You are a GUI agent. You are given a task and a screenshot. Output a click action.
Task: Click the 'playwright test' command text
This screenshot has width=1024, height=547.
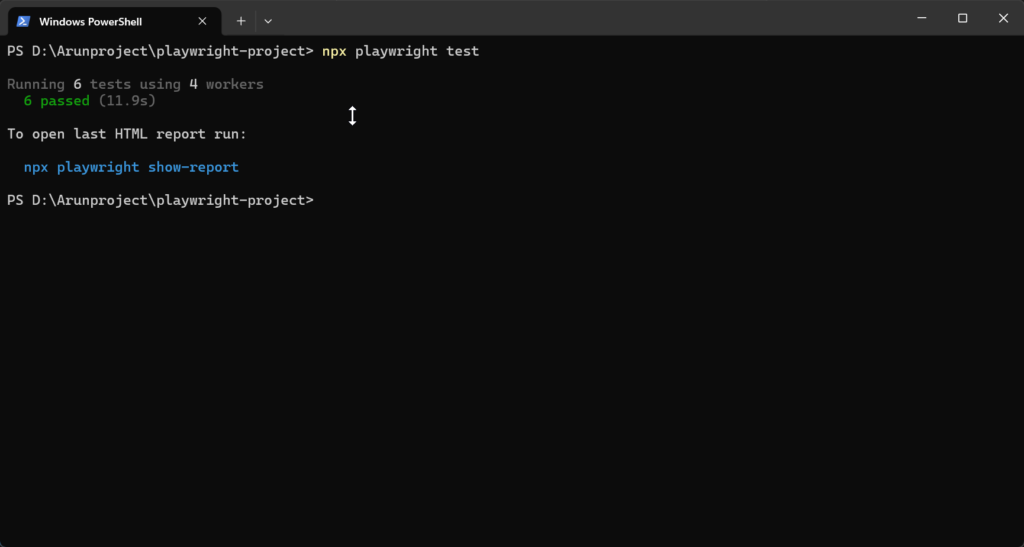pyautogui.click(x=417, y=51)
